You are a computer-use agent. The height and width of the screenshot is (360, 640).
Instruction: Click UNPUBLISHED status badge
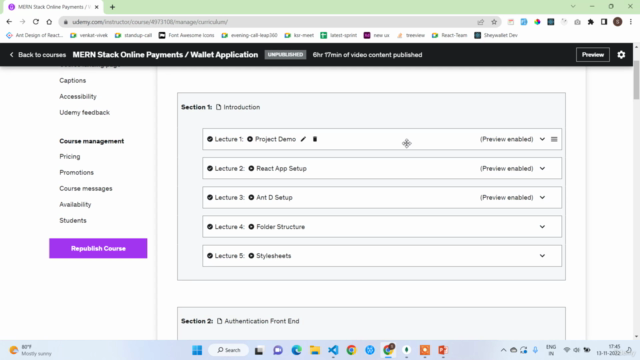pyautogui.click(x=285, y=55)
